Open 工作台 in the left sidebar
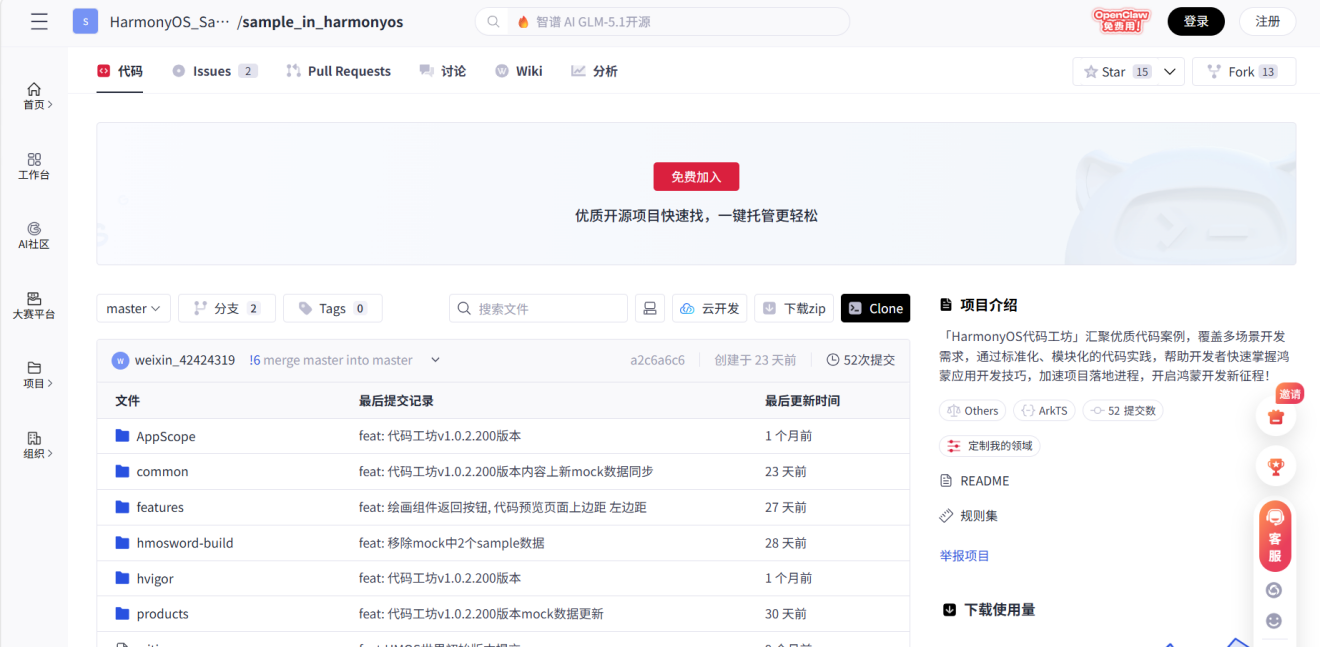The height and width of the screenshot is (647, 1320). 33,164
